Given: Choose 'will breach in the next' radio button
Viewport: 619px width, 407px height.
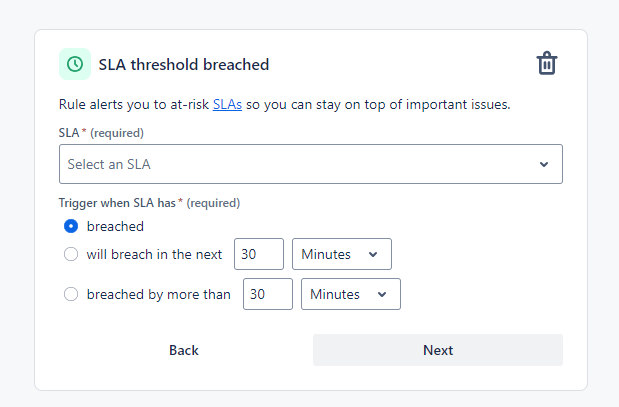Looking at the screenshot, I should (x=71, y=254).
